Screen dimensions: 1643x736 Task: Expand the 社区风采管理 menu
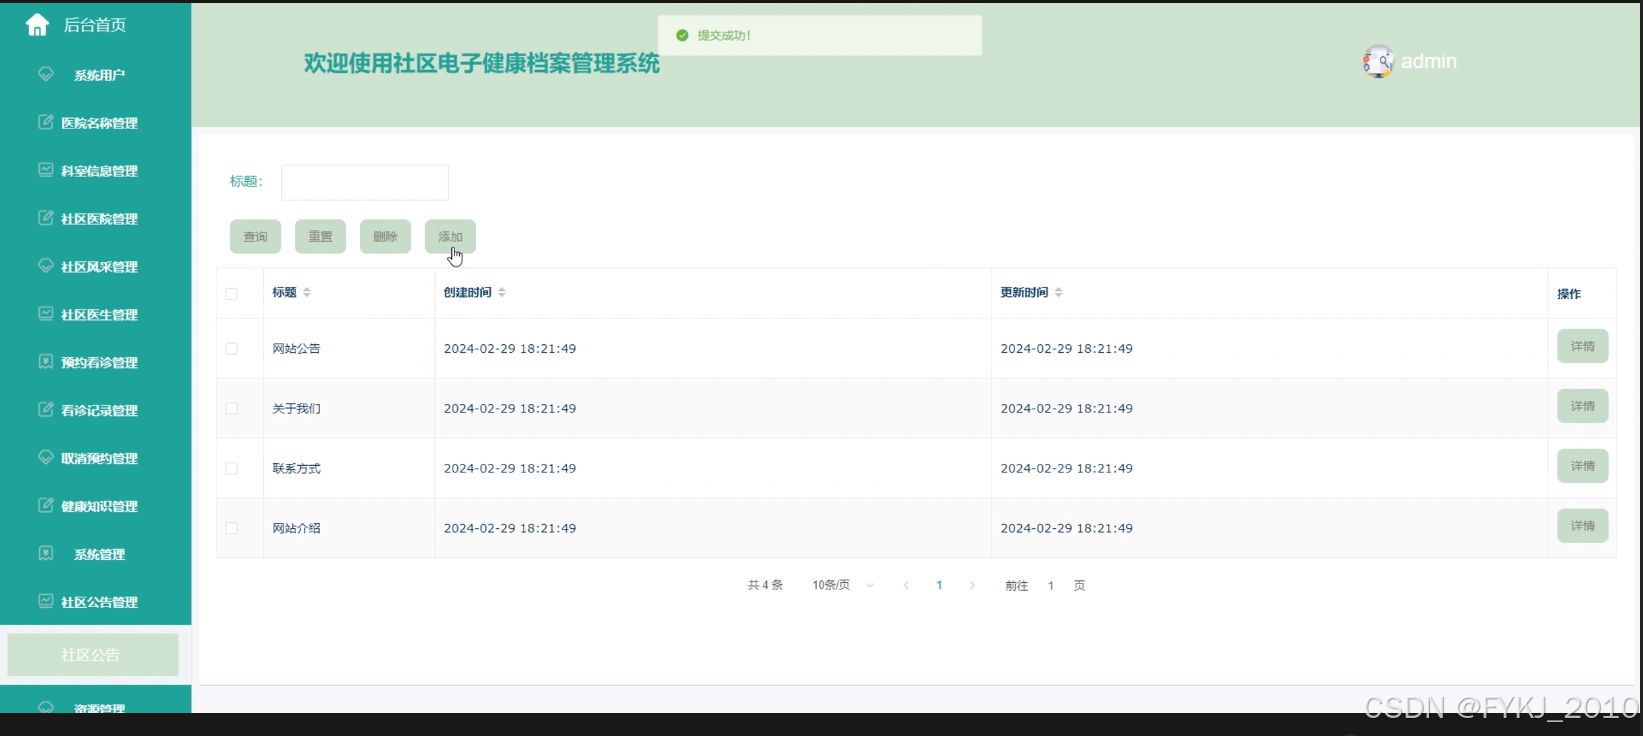(x=96, y=267)
